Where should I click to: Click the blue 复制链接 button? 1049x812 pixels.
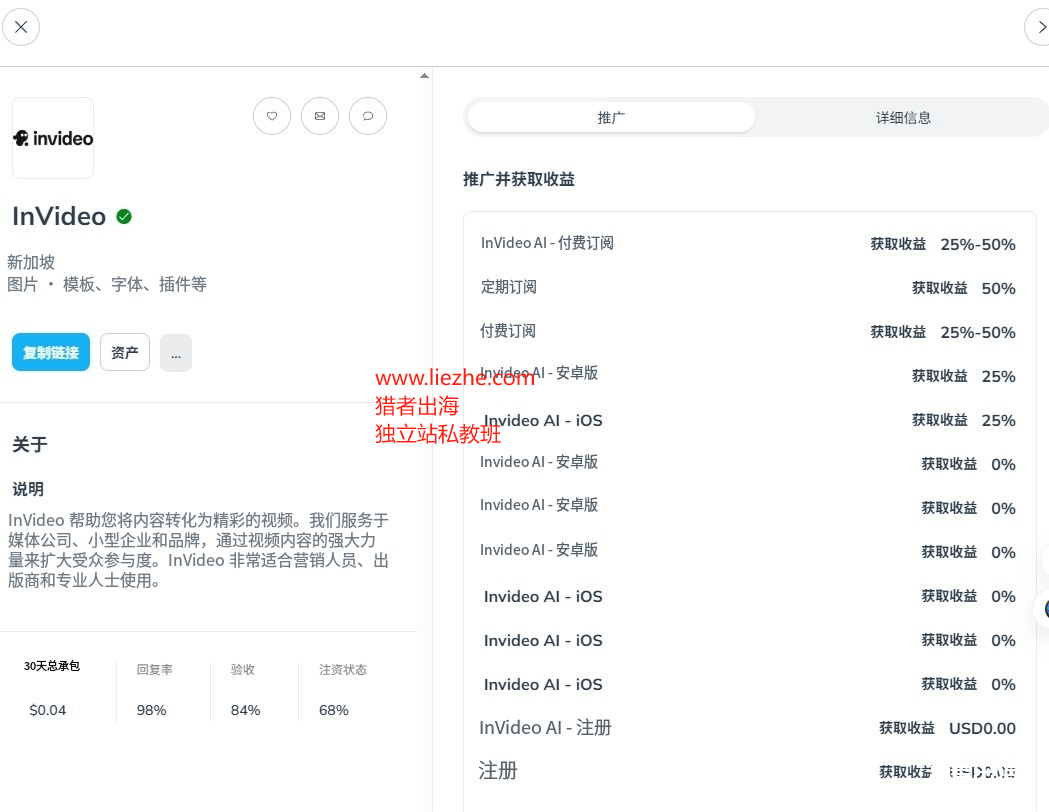tap(51, 352)
